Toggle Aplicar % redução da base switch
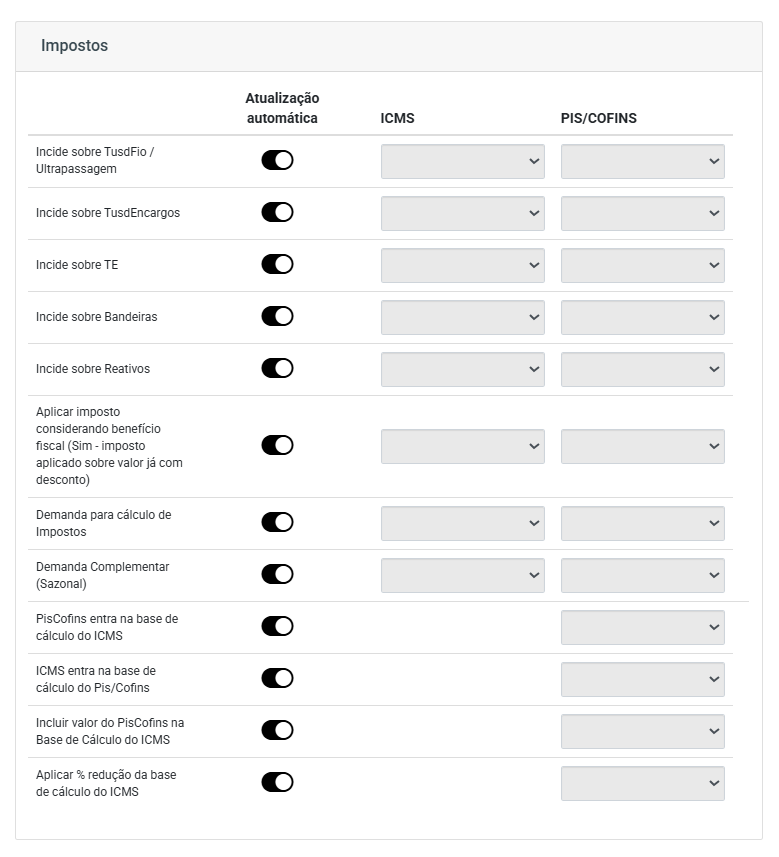The height and width of the screenshot is (857, 779). click(277, 783)
